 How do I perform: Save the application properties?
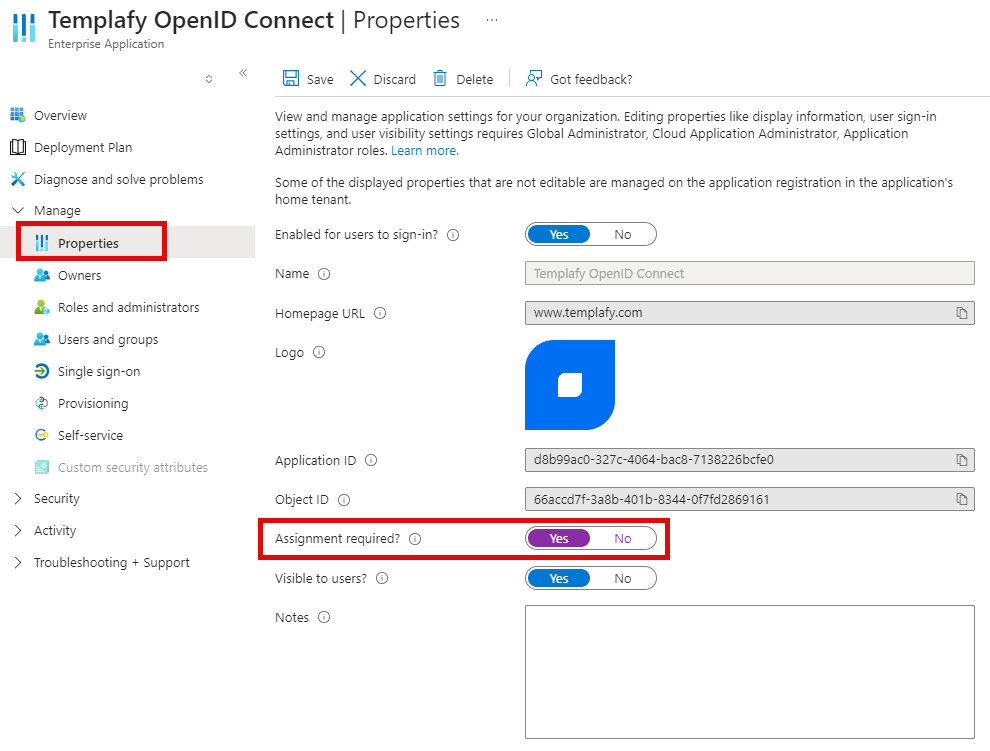(x=308, y=78)
